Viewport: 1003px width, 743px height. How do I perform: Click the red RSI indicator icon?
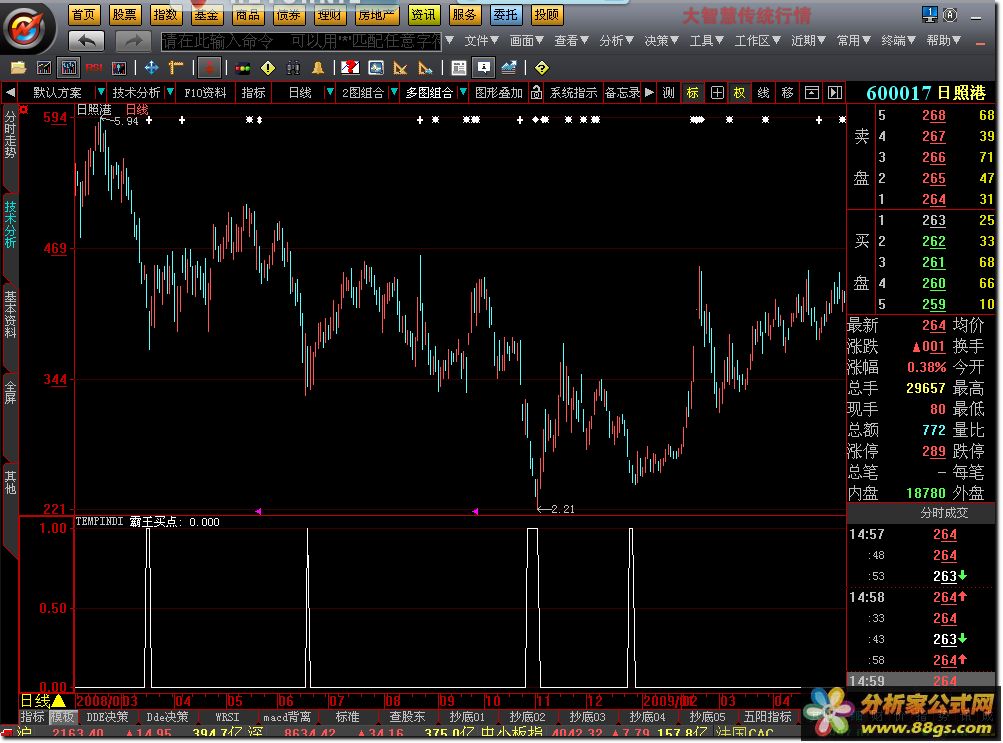point(94,67)
